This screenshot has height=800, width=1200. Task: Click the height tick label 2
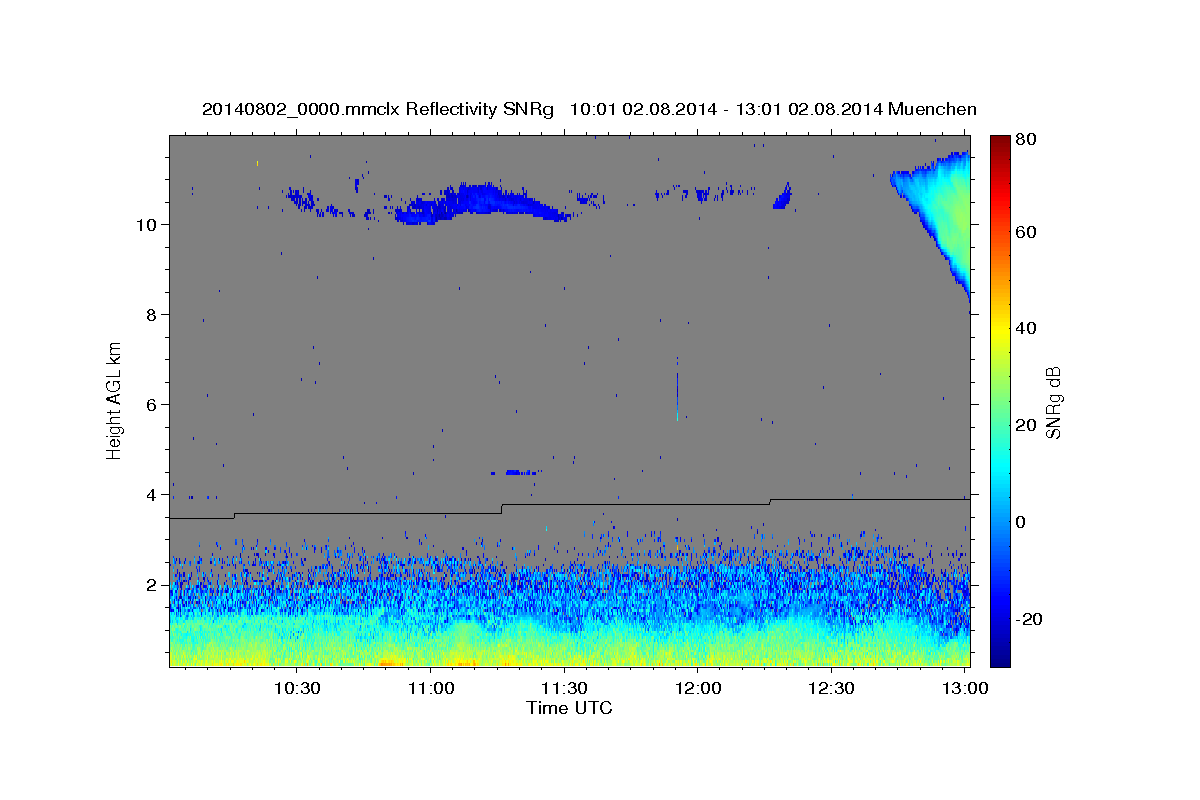[x=153, y=584]
